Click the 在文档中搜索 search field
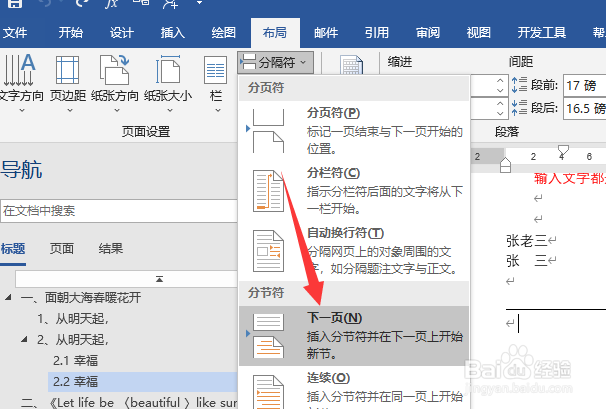Image resolution: width=606 pixels, height=409 pixels. (119, 211)
